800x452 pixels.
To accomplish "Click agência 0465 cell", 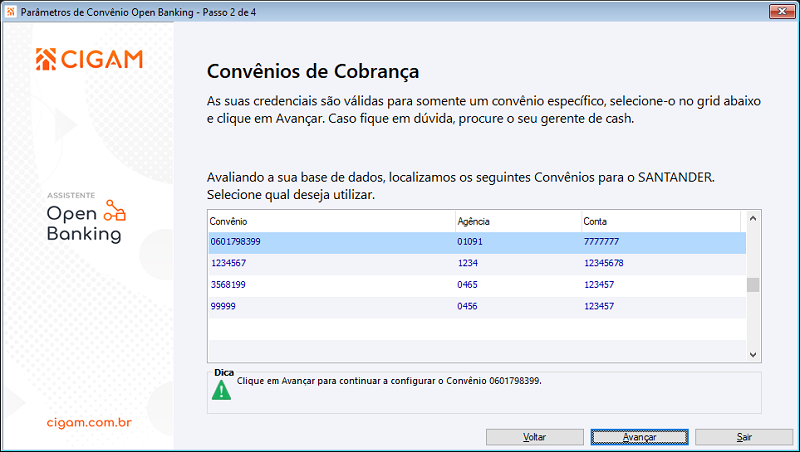I will point(518,285).
